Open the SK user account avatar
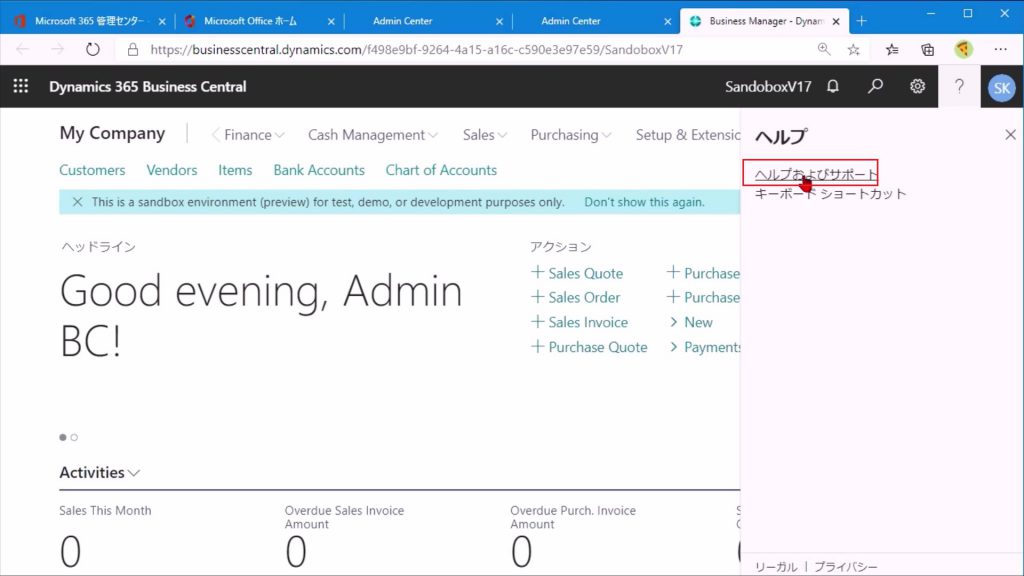The height and width of the screenshot is (576, 1024). [x=1002, y=88]
